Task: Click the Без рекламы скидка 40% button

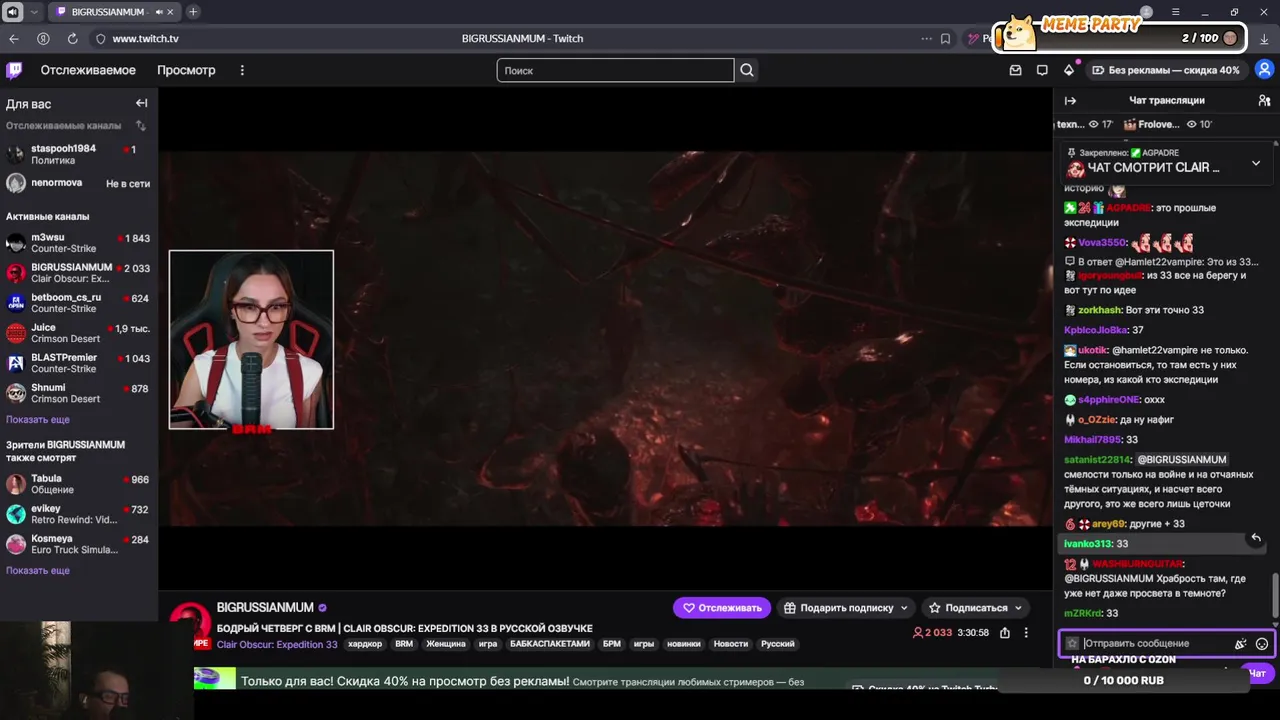Action: 1165,70
